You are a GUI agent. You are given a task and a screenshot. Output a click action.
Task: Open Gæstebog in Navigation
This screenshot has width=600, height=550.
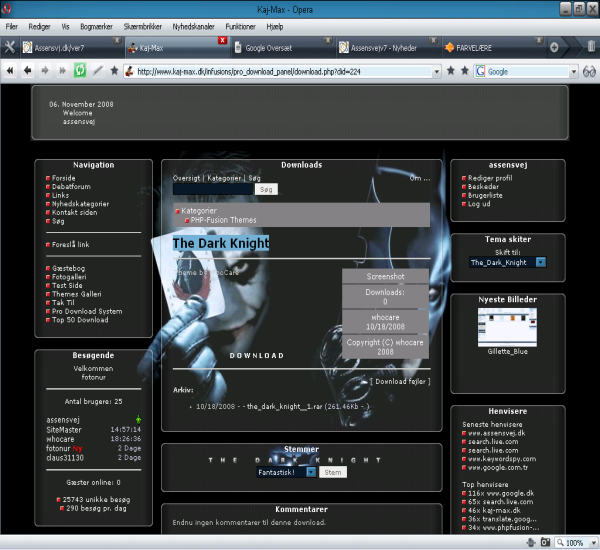point(68,268)
